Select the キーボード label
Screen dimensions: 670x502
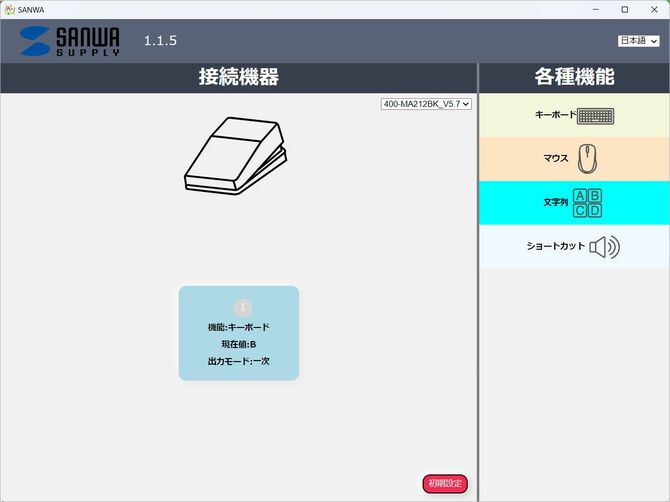[555, 114]
